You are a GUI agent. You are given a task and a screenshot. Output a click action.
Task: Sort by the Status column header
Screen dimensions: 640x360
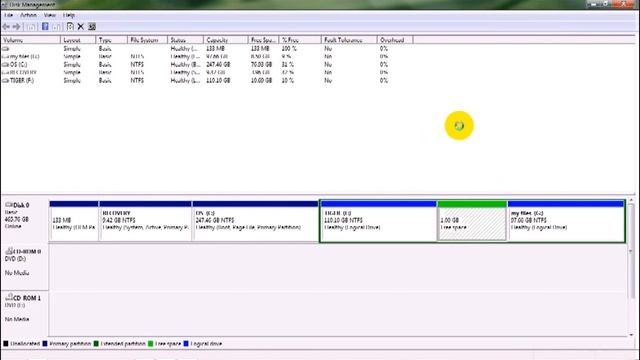pos(185,40)
